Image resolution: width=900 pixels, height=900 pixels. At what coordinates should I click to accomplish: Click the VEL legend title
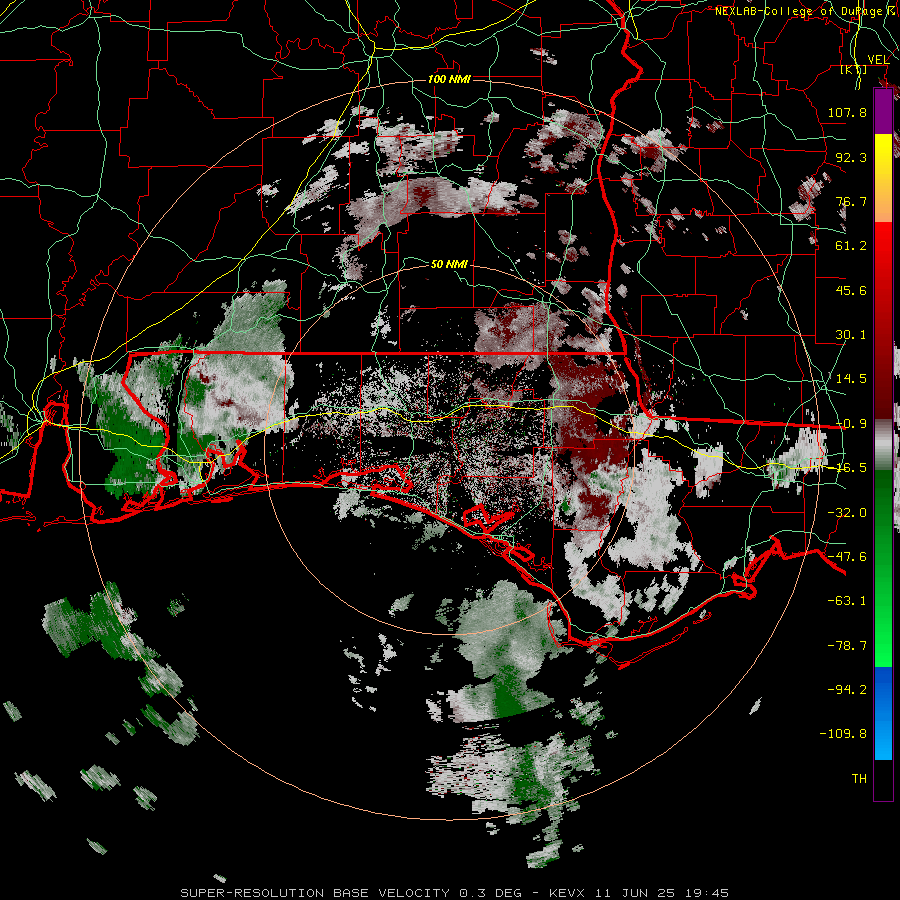pyautogui.click(x=878, y=60)
